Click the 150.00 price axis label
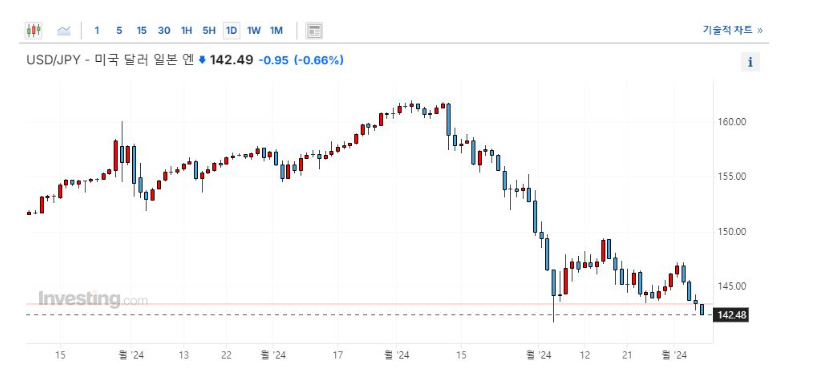The image size is (821, 381). tap(731, 232)
